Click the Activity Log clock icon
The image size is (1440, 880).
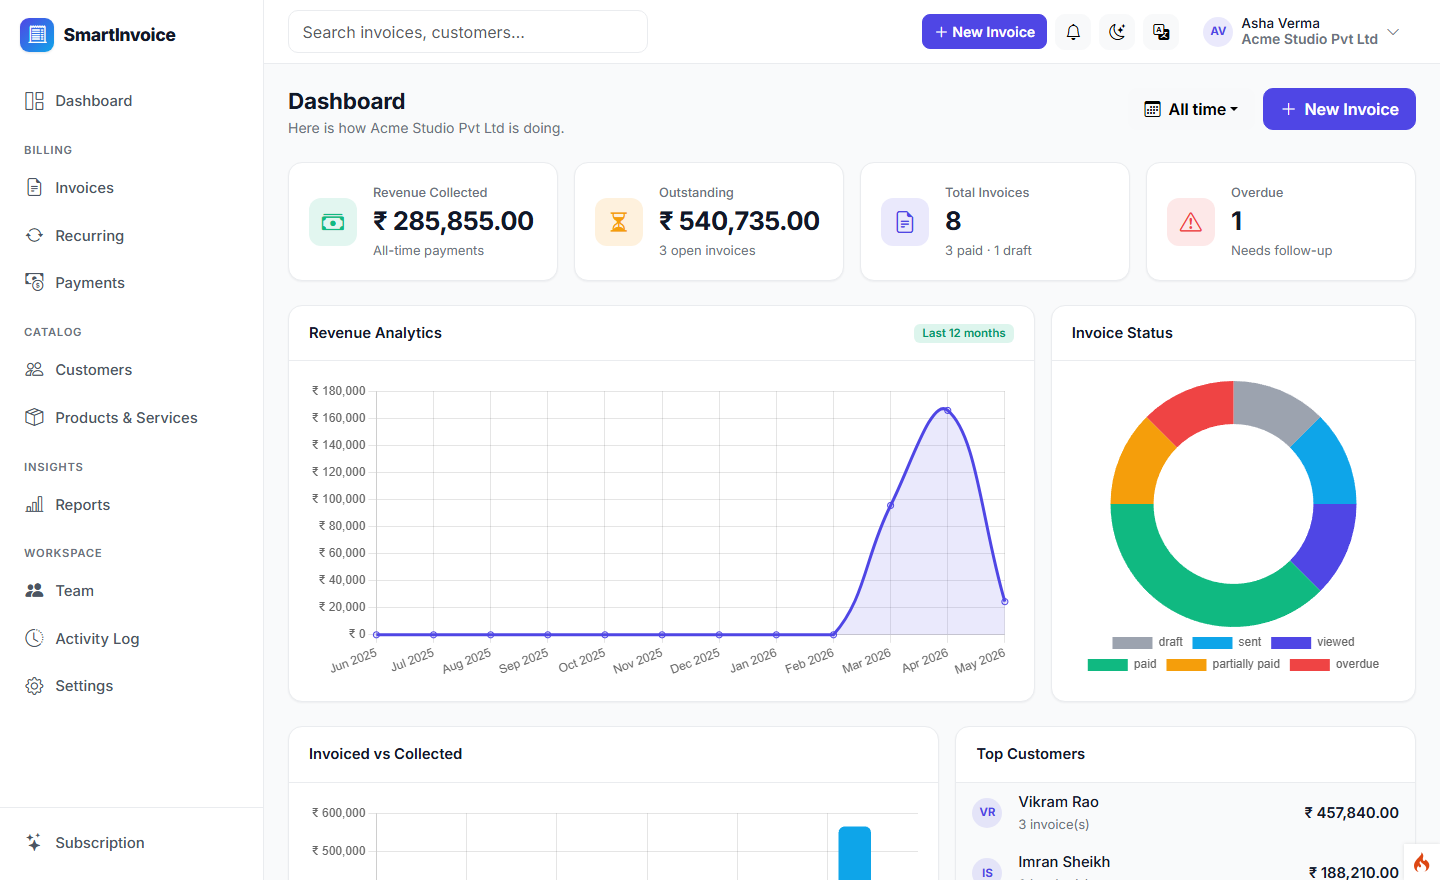[34, 638]
